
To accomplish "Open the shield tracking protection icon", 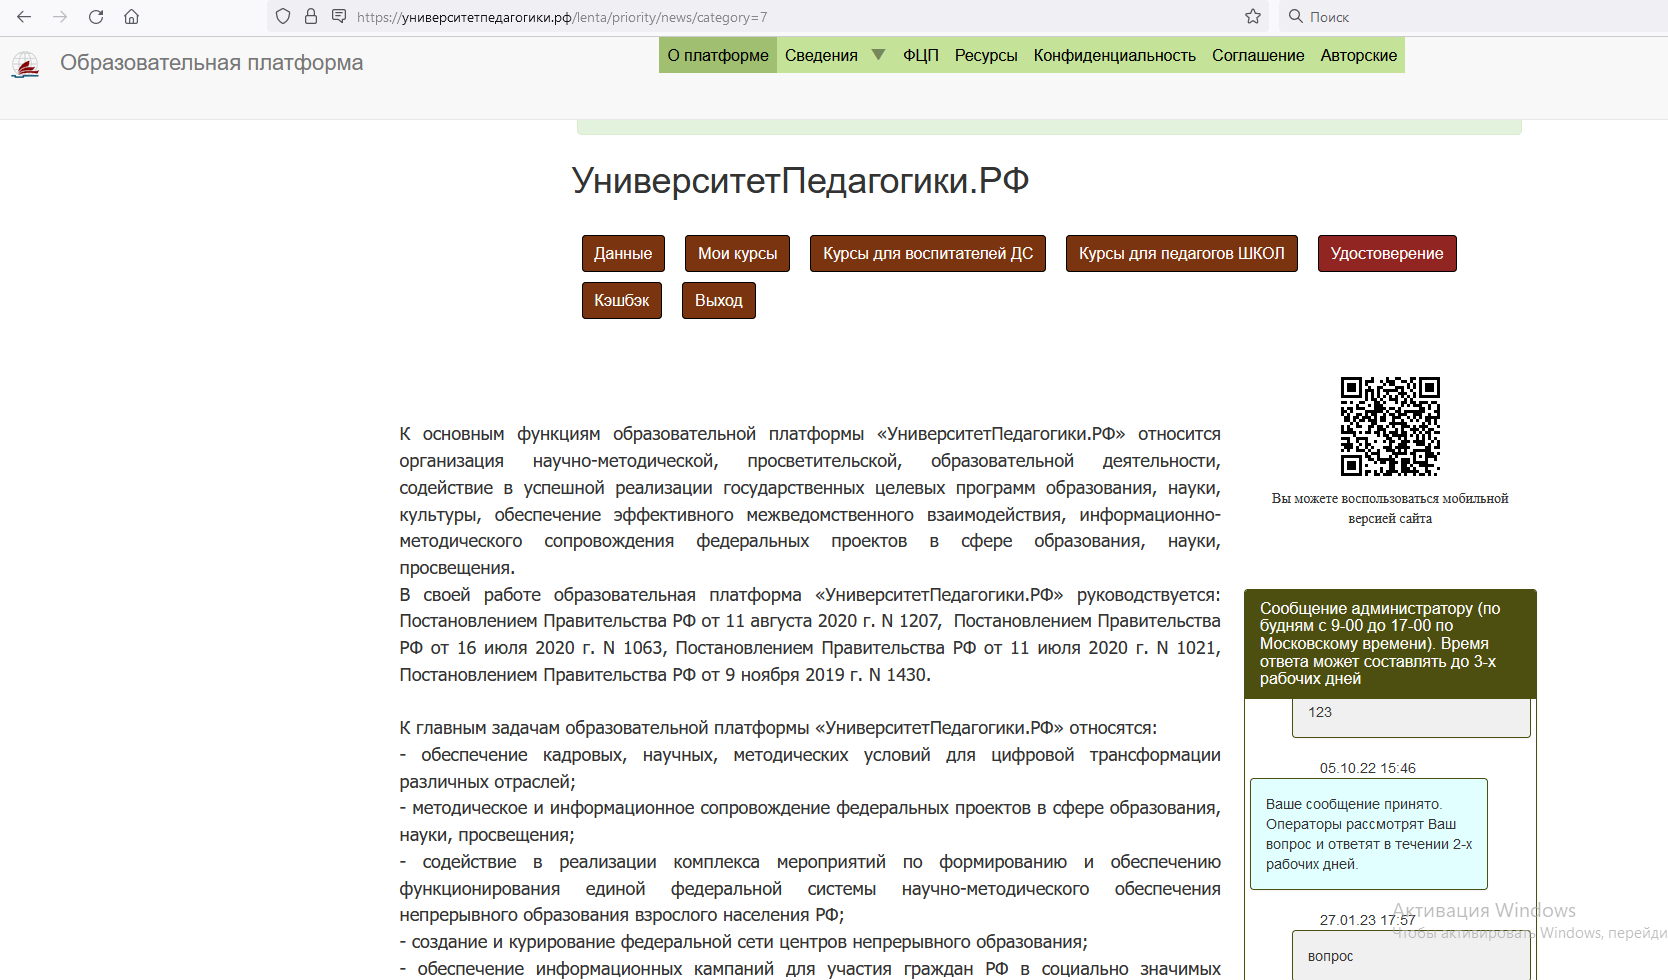I will pyautogui.click(x=283, y=17).
